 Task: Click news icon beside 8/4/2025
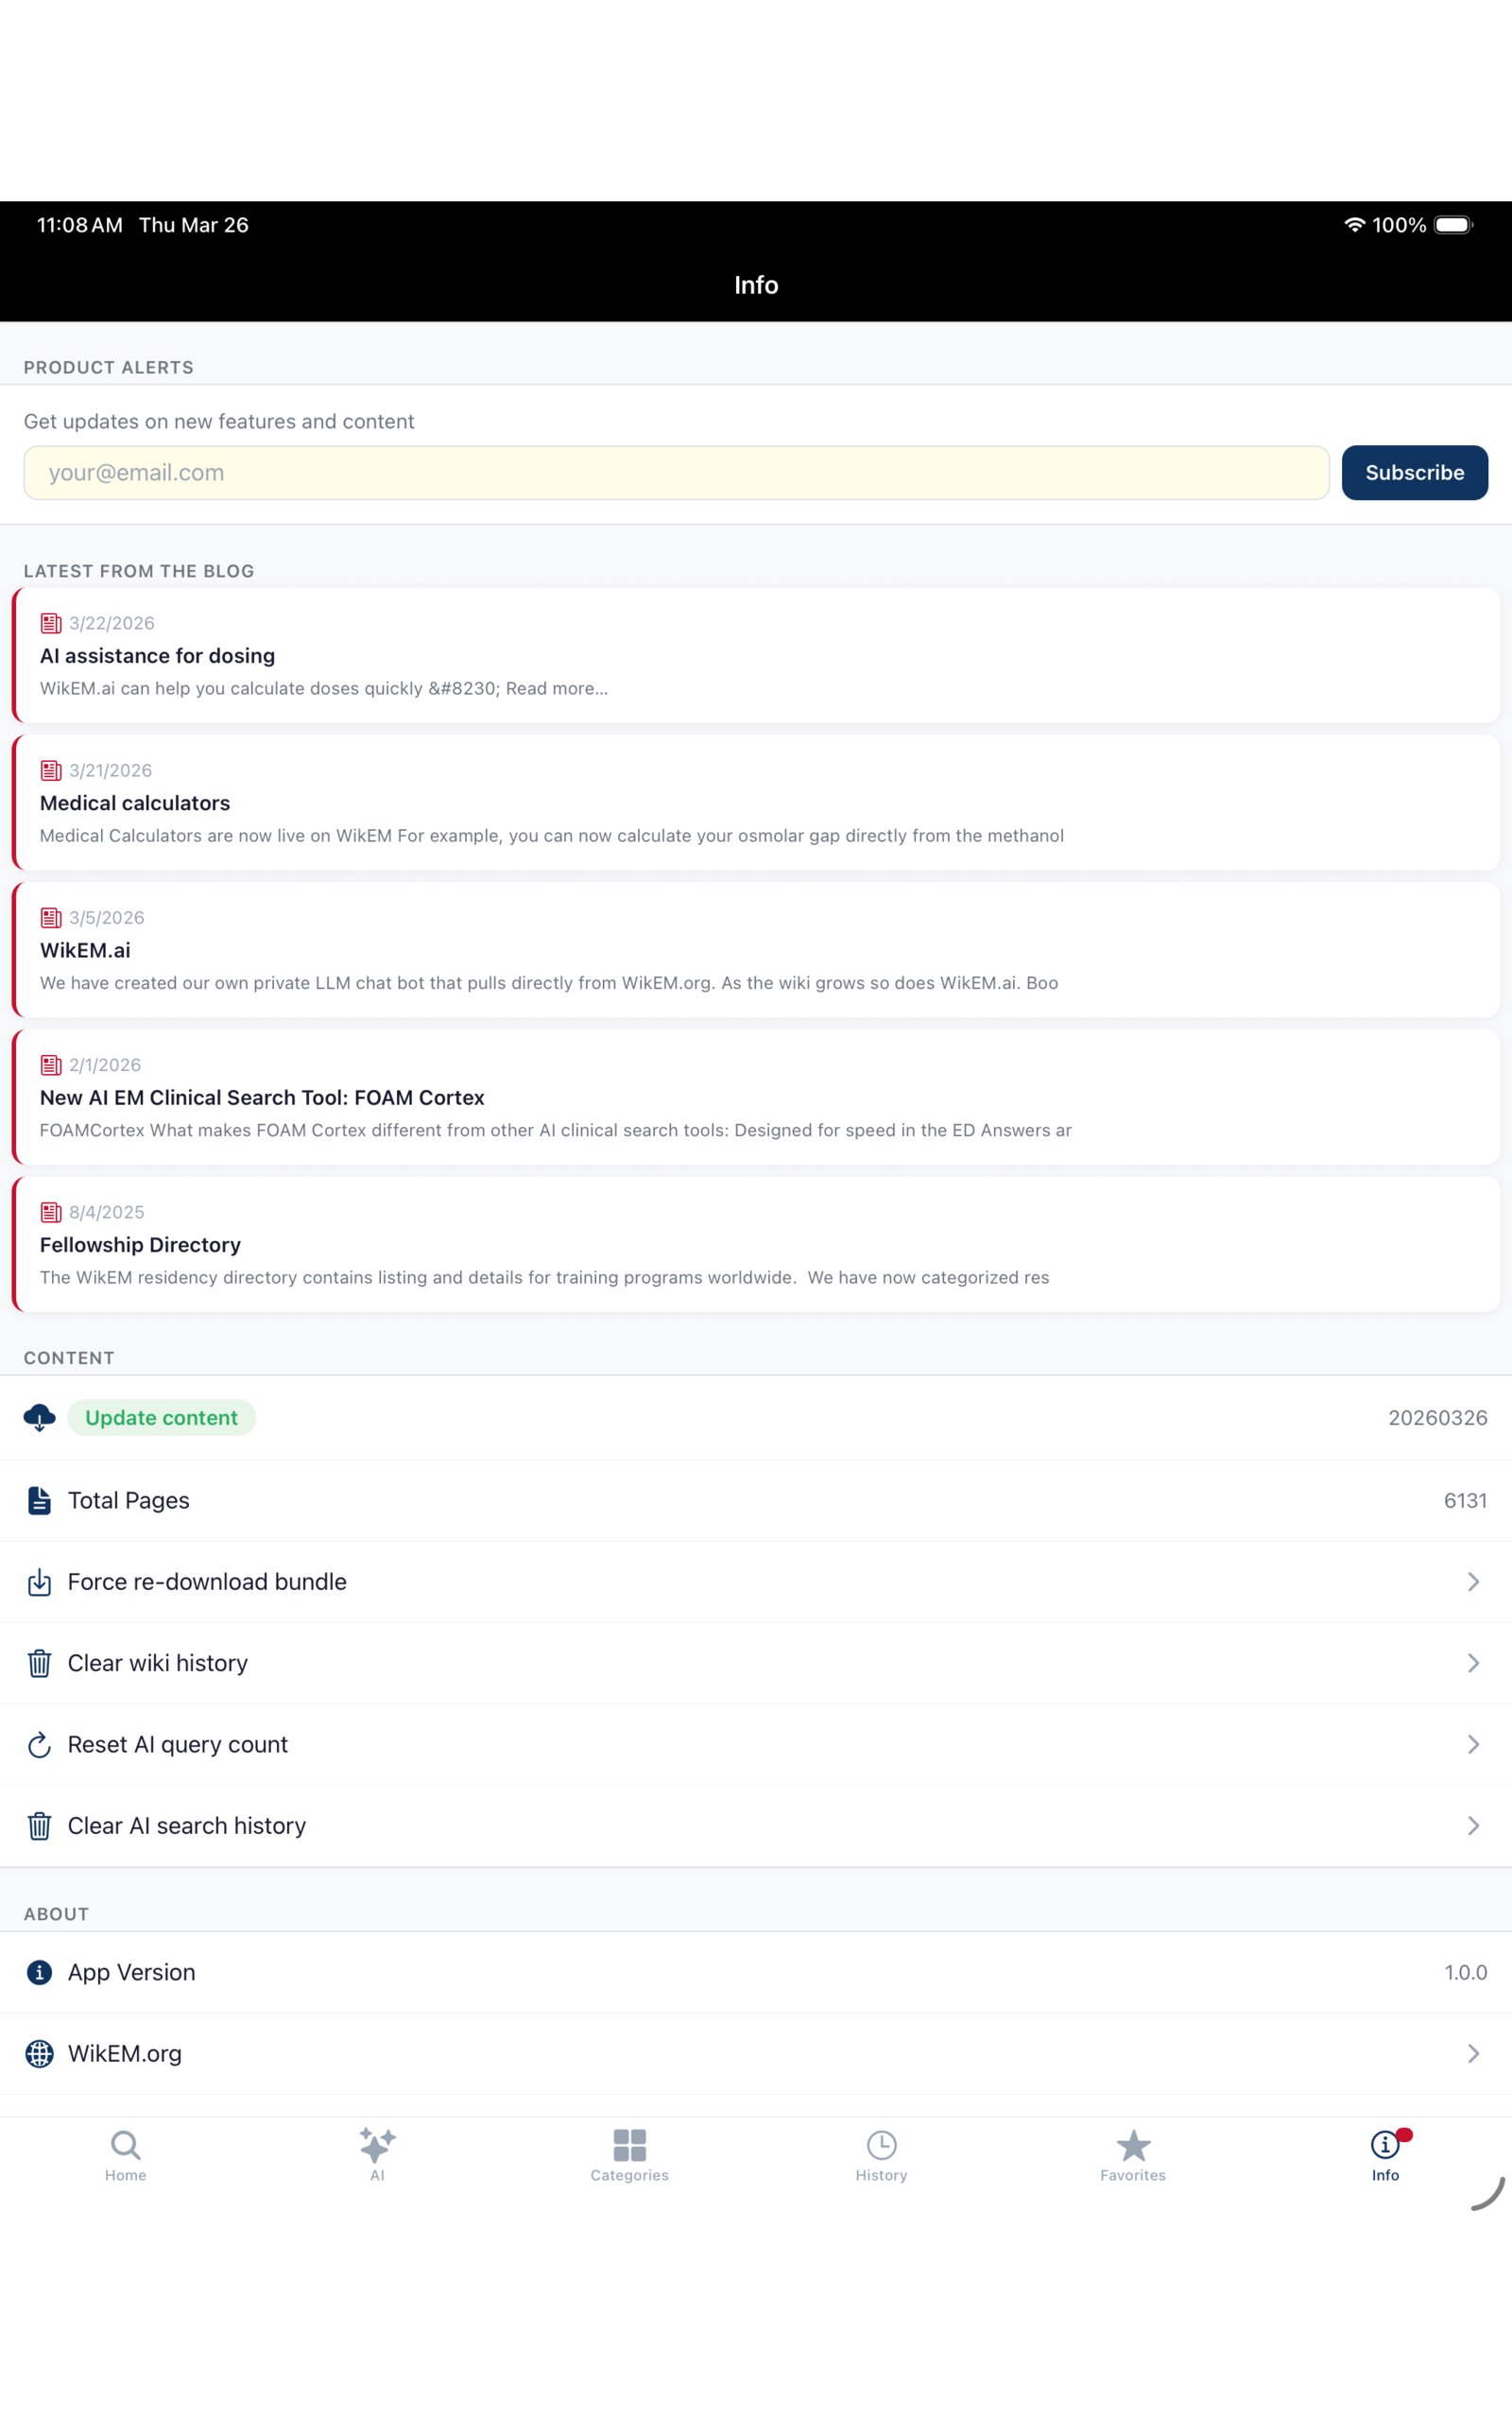click(x=51, y=1212)
